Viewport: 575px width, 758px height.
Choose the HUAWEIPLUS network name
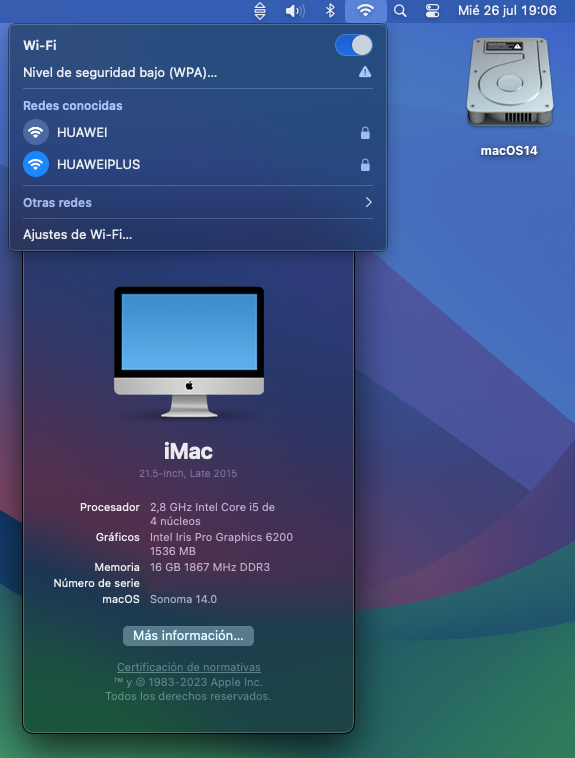click(x=99, y=165)
